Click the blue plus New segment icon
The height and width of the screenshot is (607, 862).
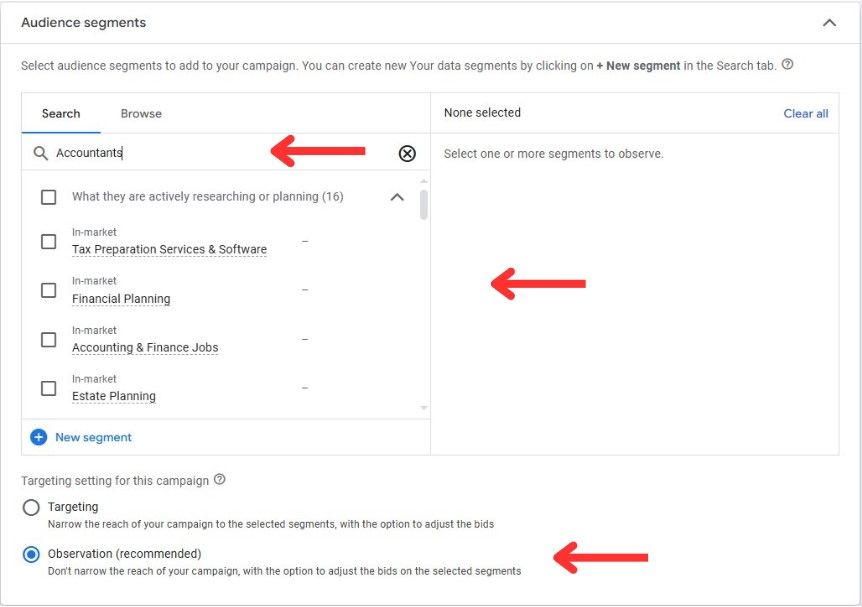[x=38, y=438]
